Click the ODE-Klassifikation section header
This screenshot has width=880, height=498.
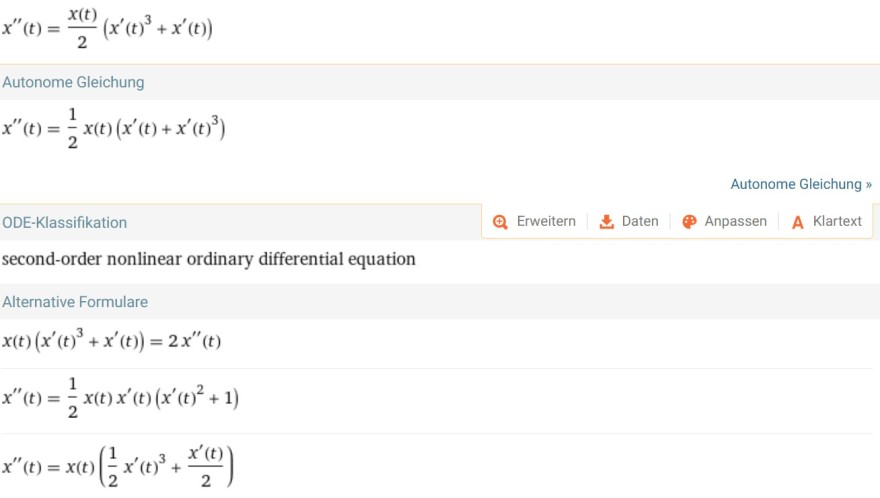(x=65, y=222)
